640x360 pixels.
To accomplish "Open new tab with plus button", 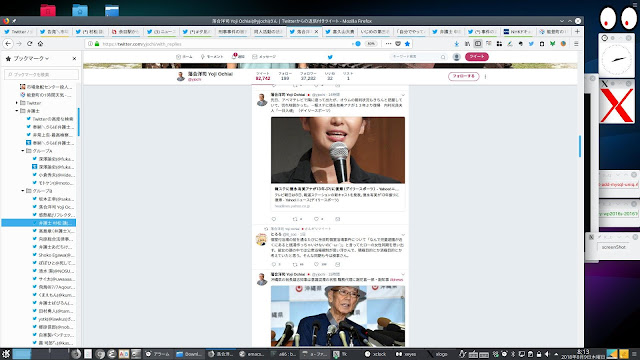I will (577, 31).
